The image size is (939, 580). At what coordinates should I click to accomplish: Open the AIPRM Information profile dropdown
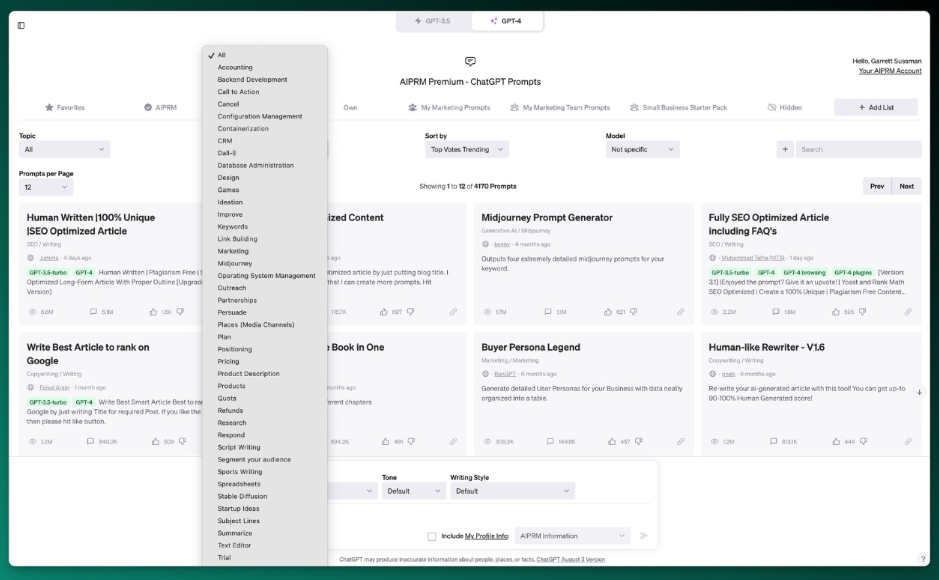(x=573, y=536)
